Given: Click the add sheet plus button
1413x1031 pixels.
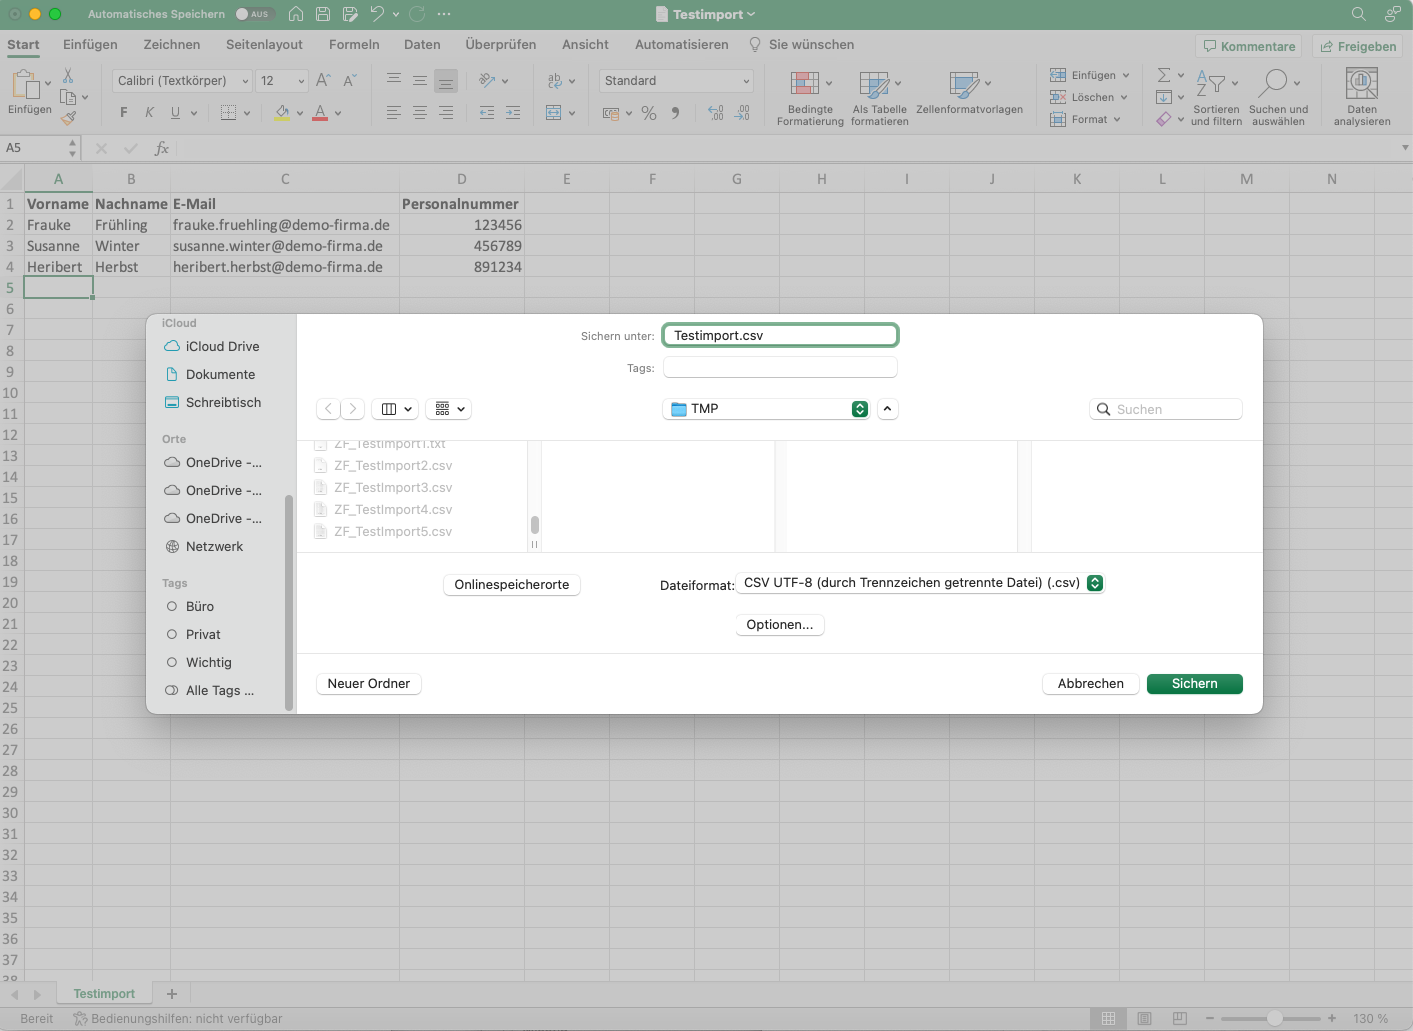Looking at the screenshot, I should pos(172,994).
